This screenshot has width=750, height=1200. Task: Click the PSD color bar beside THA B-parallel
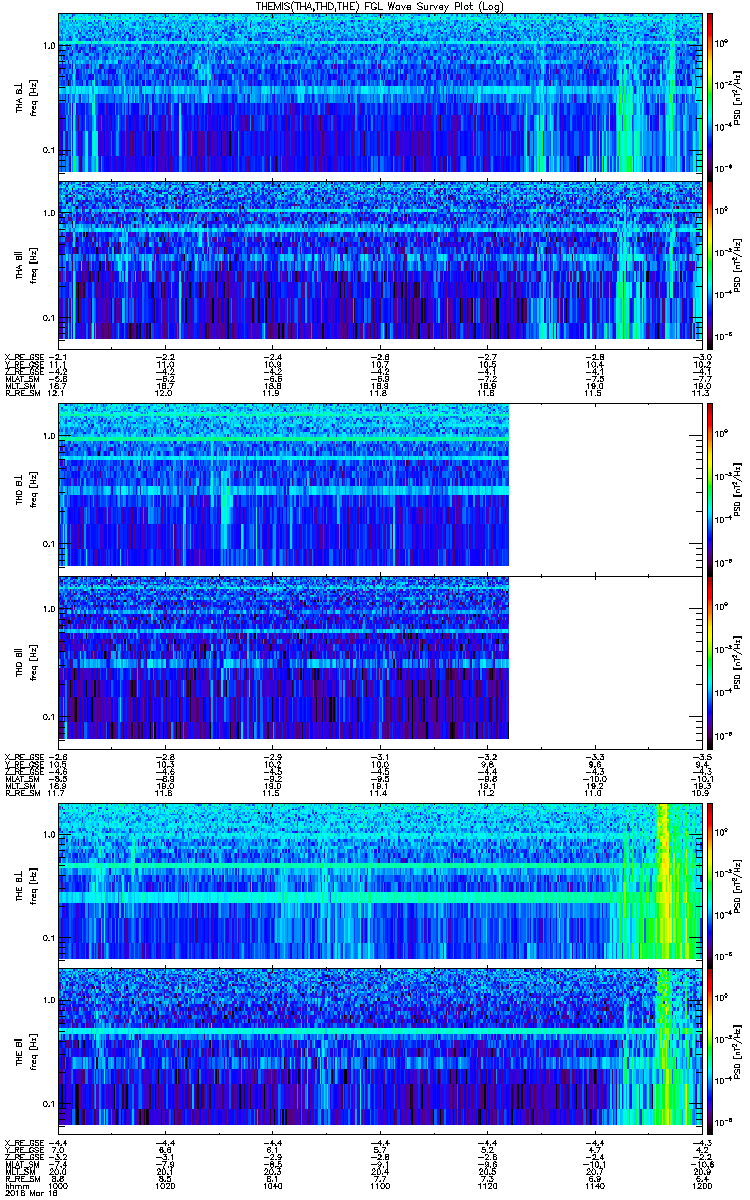click(x=710, y=260)
